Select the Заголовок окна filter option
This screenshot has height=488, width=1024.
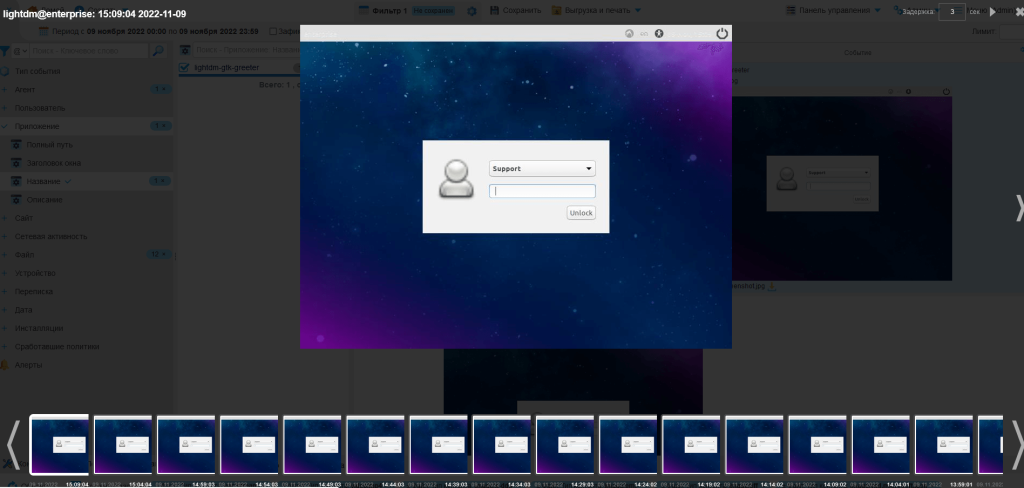[54, 163]
